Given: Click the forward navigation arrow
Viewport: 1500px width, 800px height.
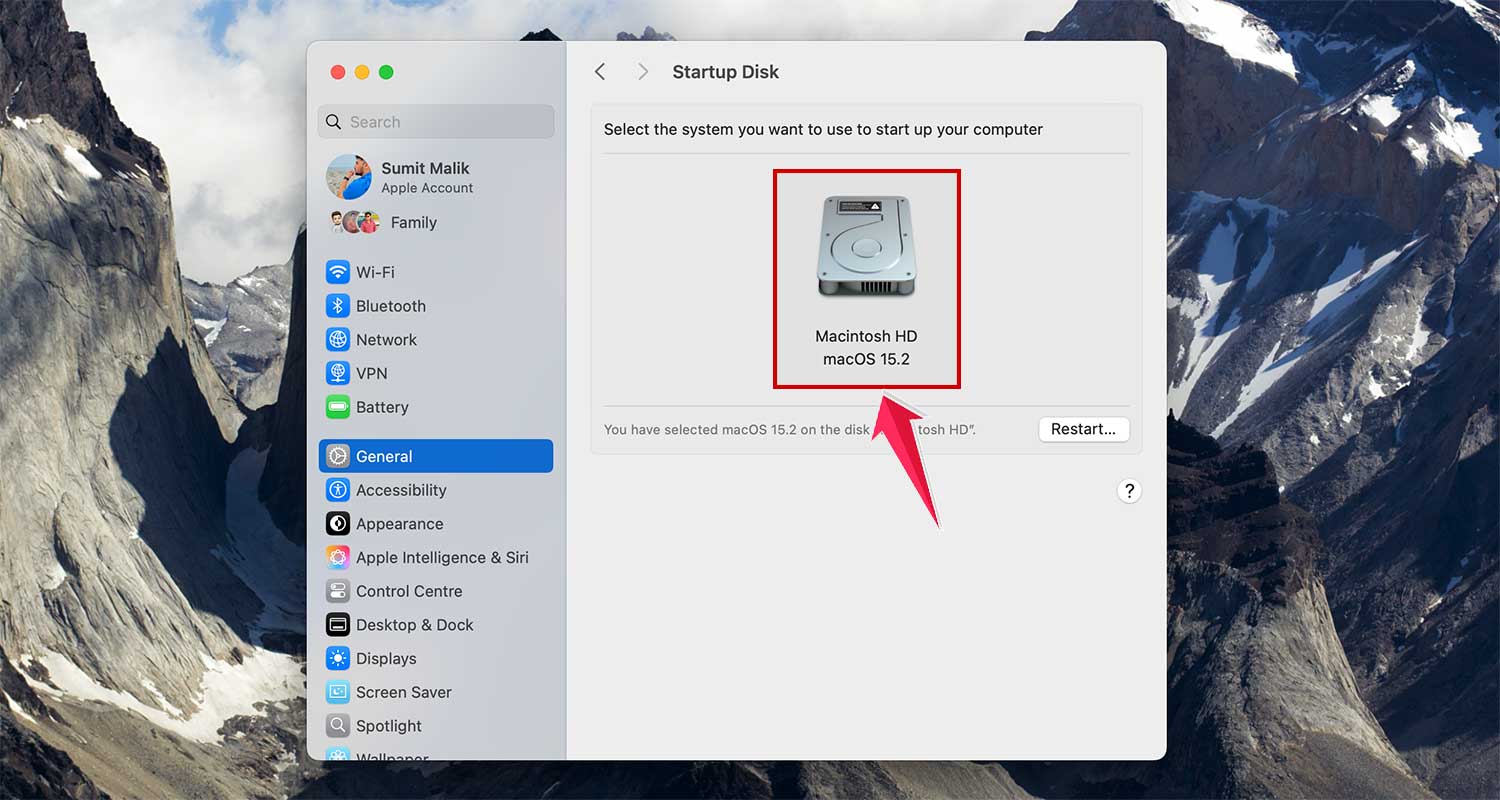Looking at the screenshot, I should point(642,71).
